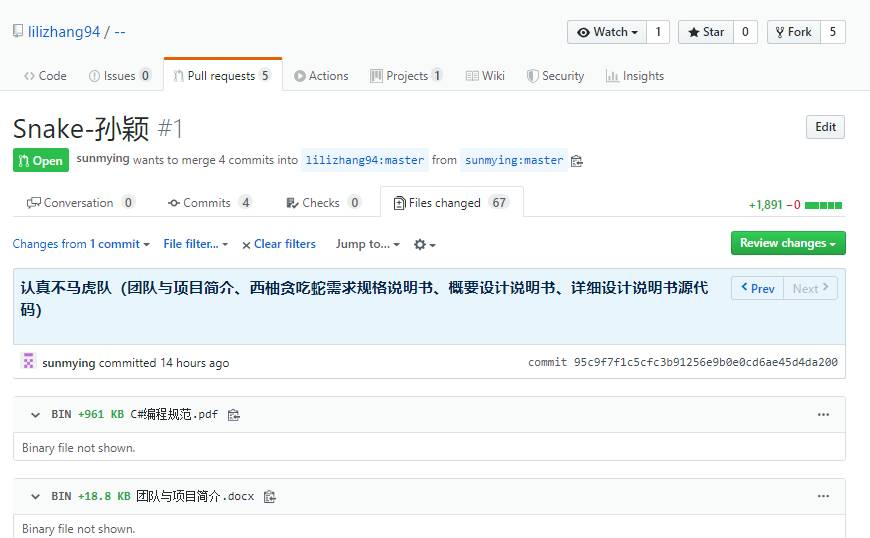This screenshot has width=870, height=538.
Task: Switch to the Commits tab
Action: point(210,203)
